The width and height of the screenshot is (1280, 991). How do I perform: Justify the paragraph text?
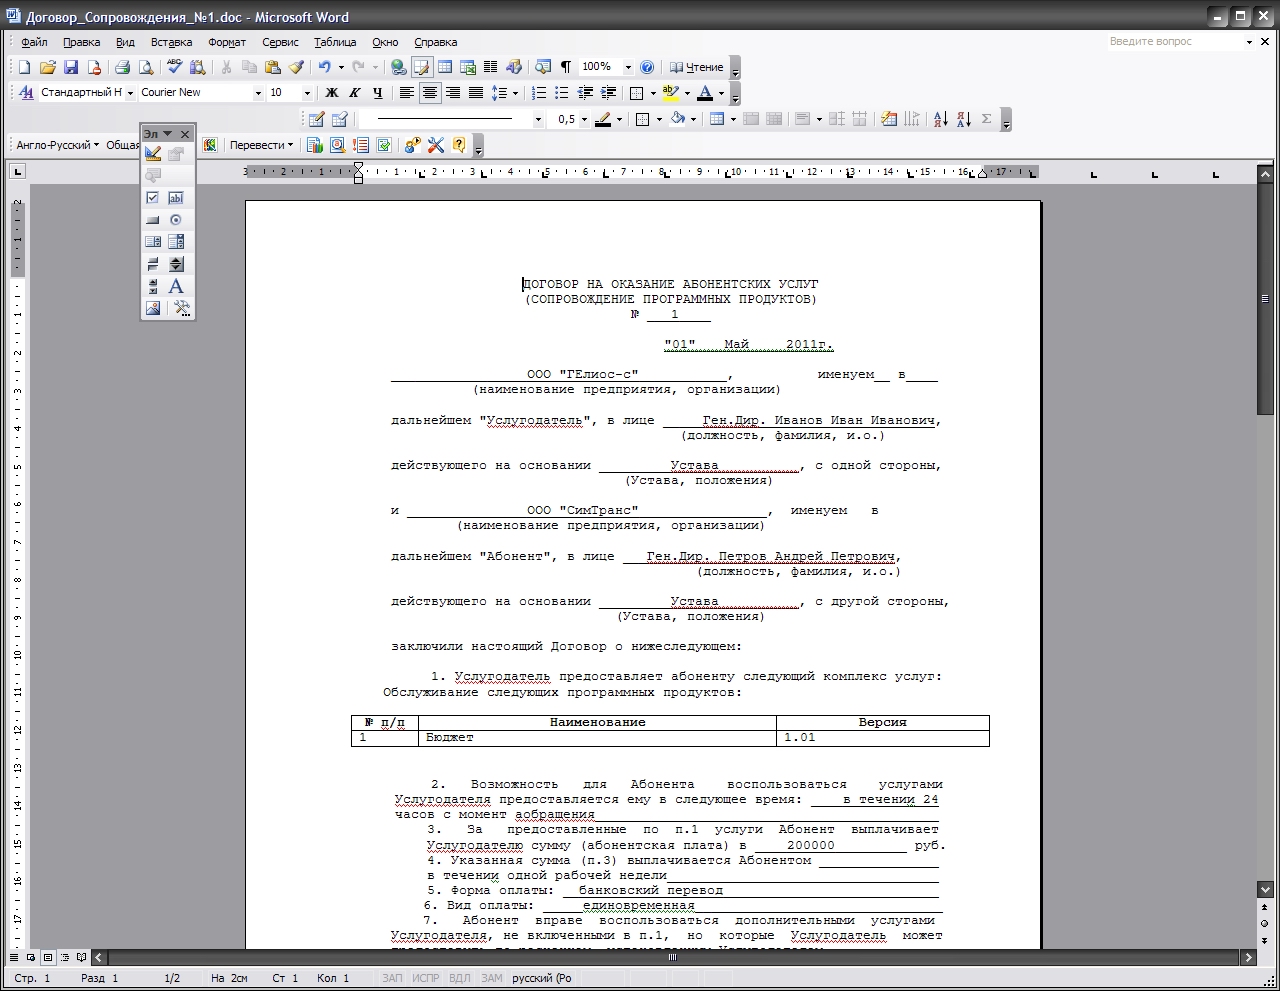tap(476, 92)
